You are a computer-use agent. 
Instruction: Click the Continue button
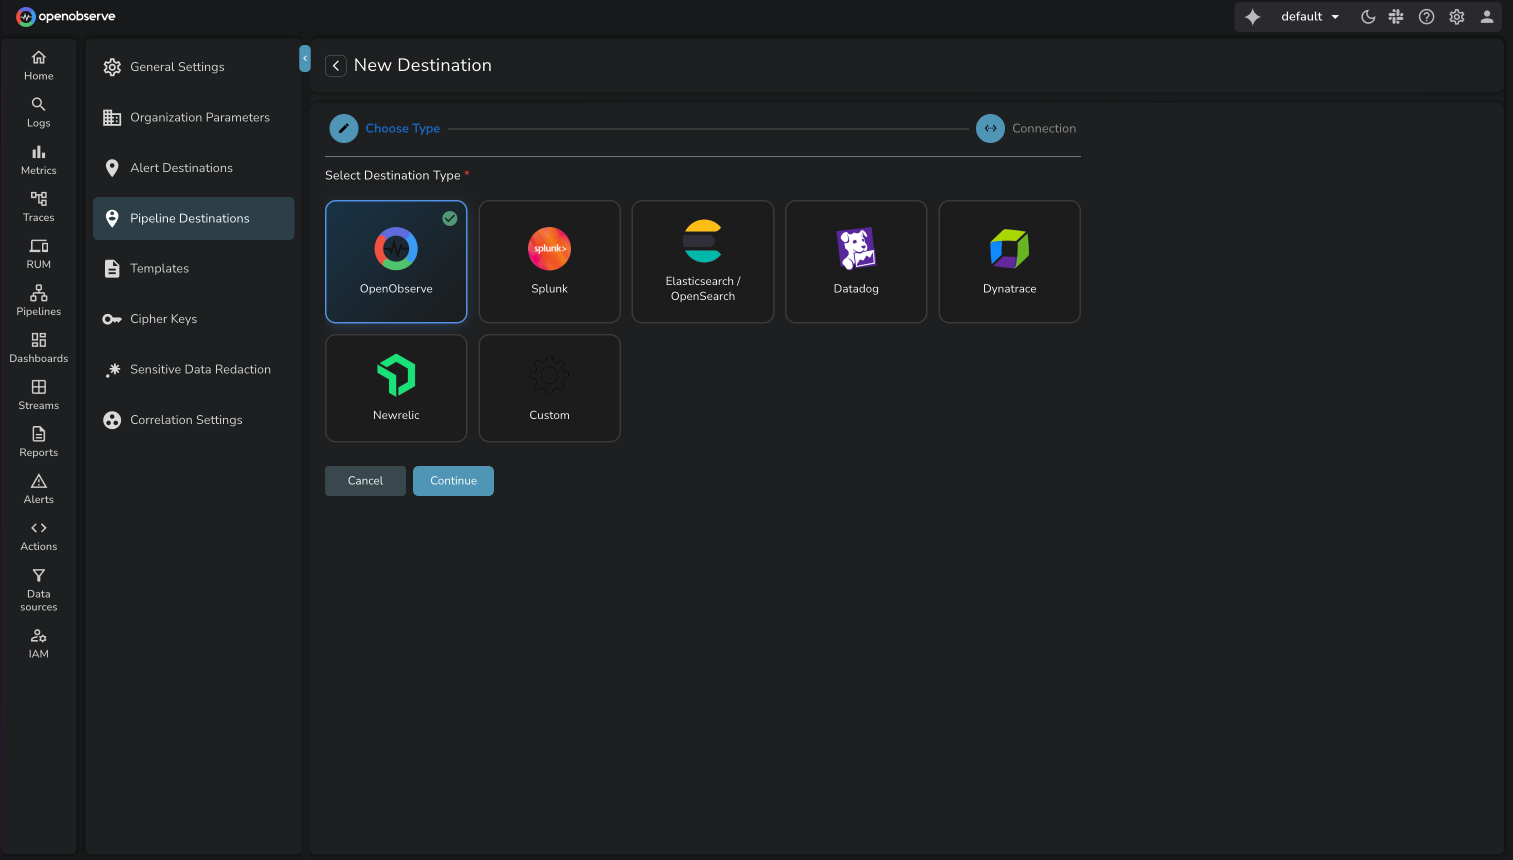point(453,481)
